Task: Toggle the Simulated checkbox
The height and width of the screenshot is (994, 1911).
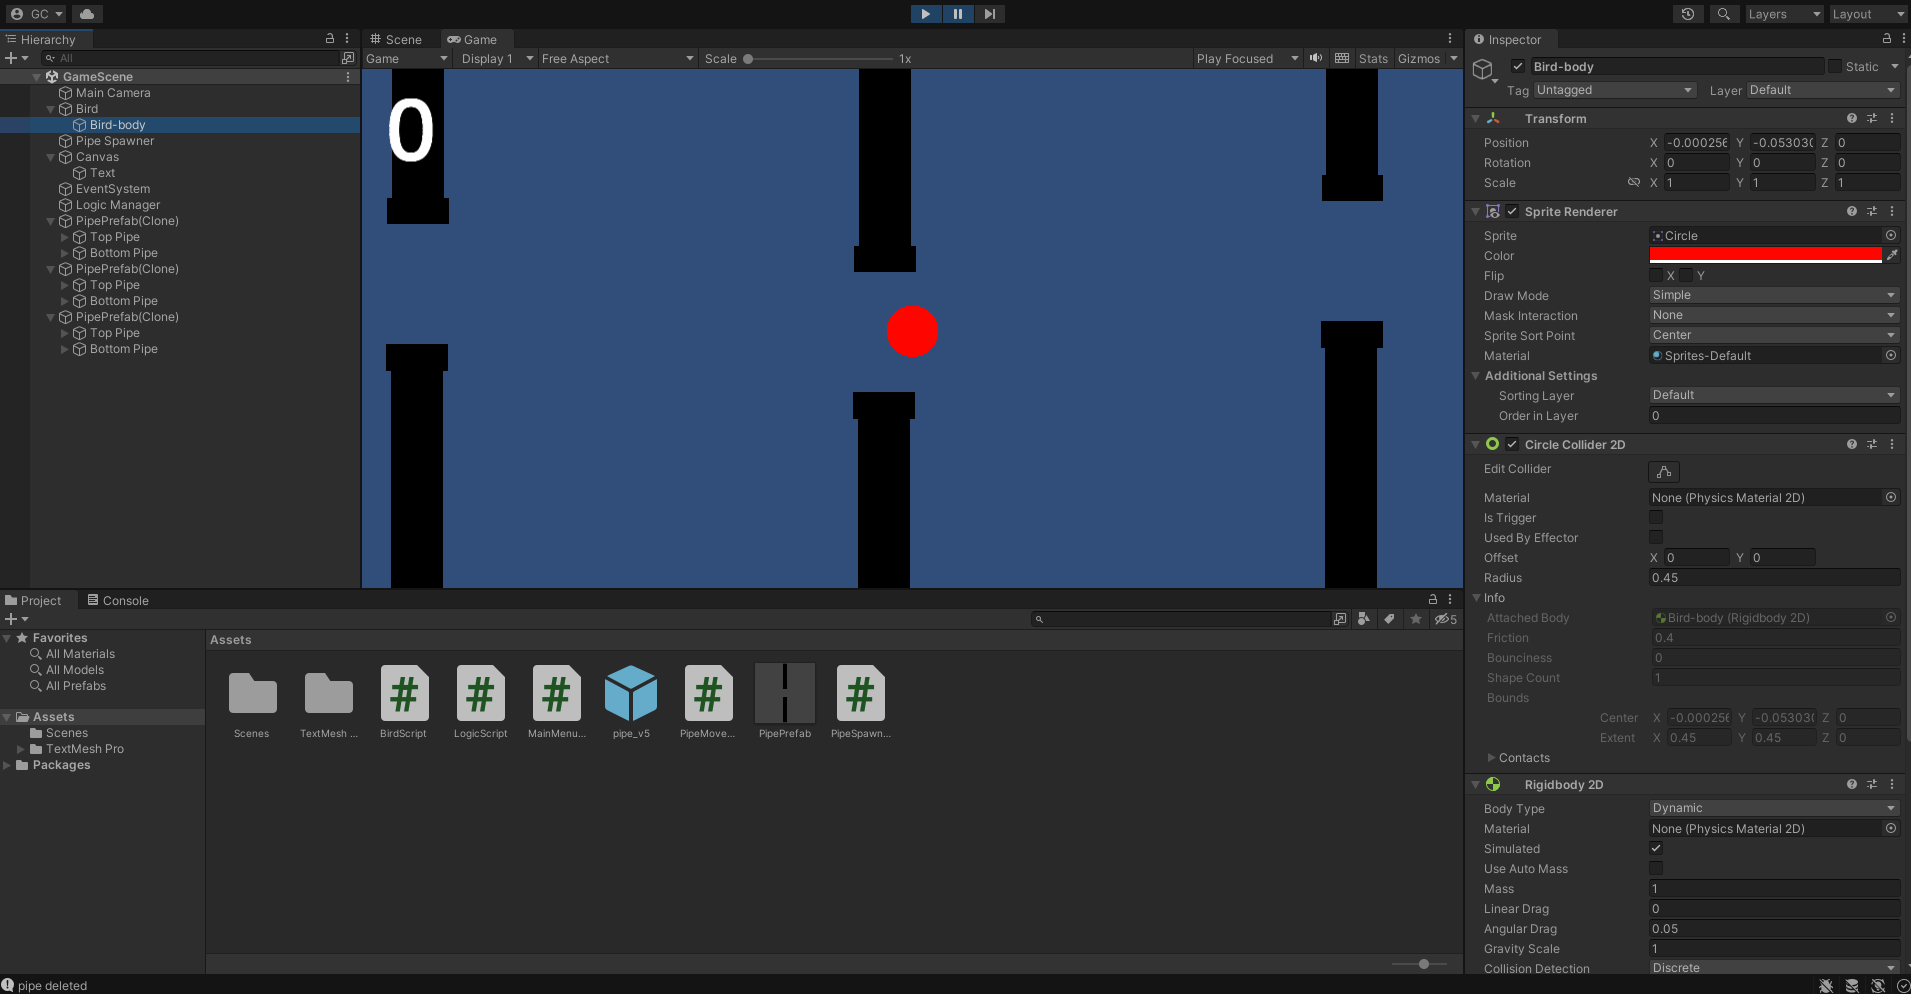Action: coord(1656,848)
